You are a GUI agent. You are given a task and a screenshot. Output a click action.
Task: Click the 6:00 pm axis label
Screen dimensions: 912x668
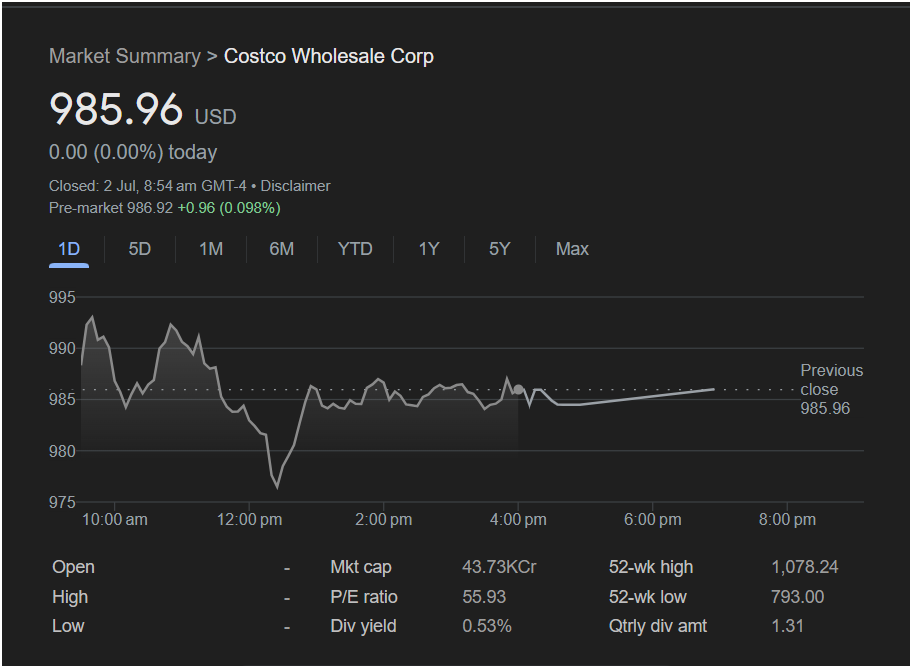tap(653, 520)
